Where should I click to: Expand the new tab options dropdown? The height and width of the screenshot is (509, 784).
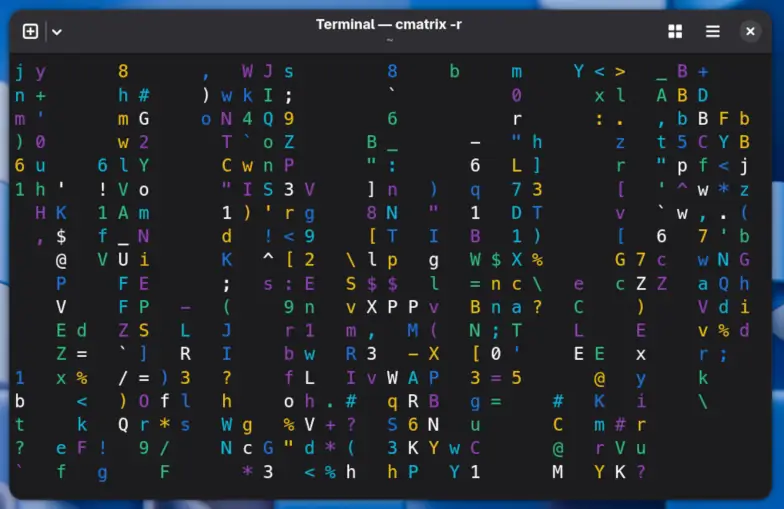(57, 32)
